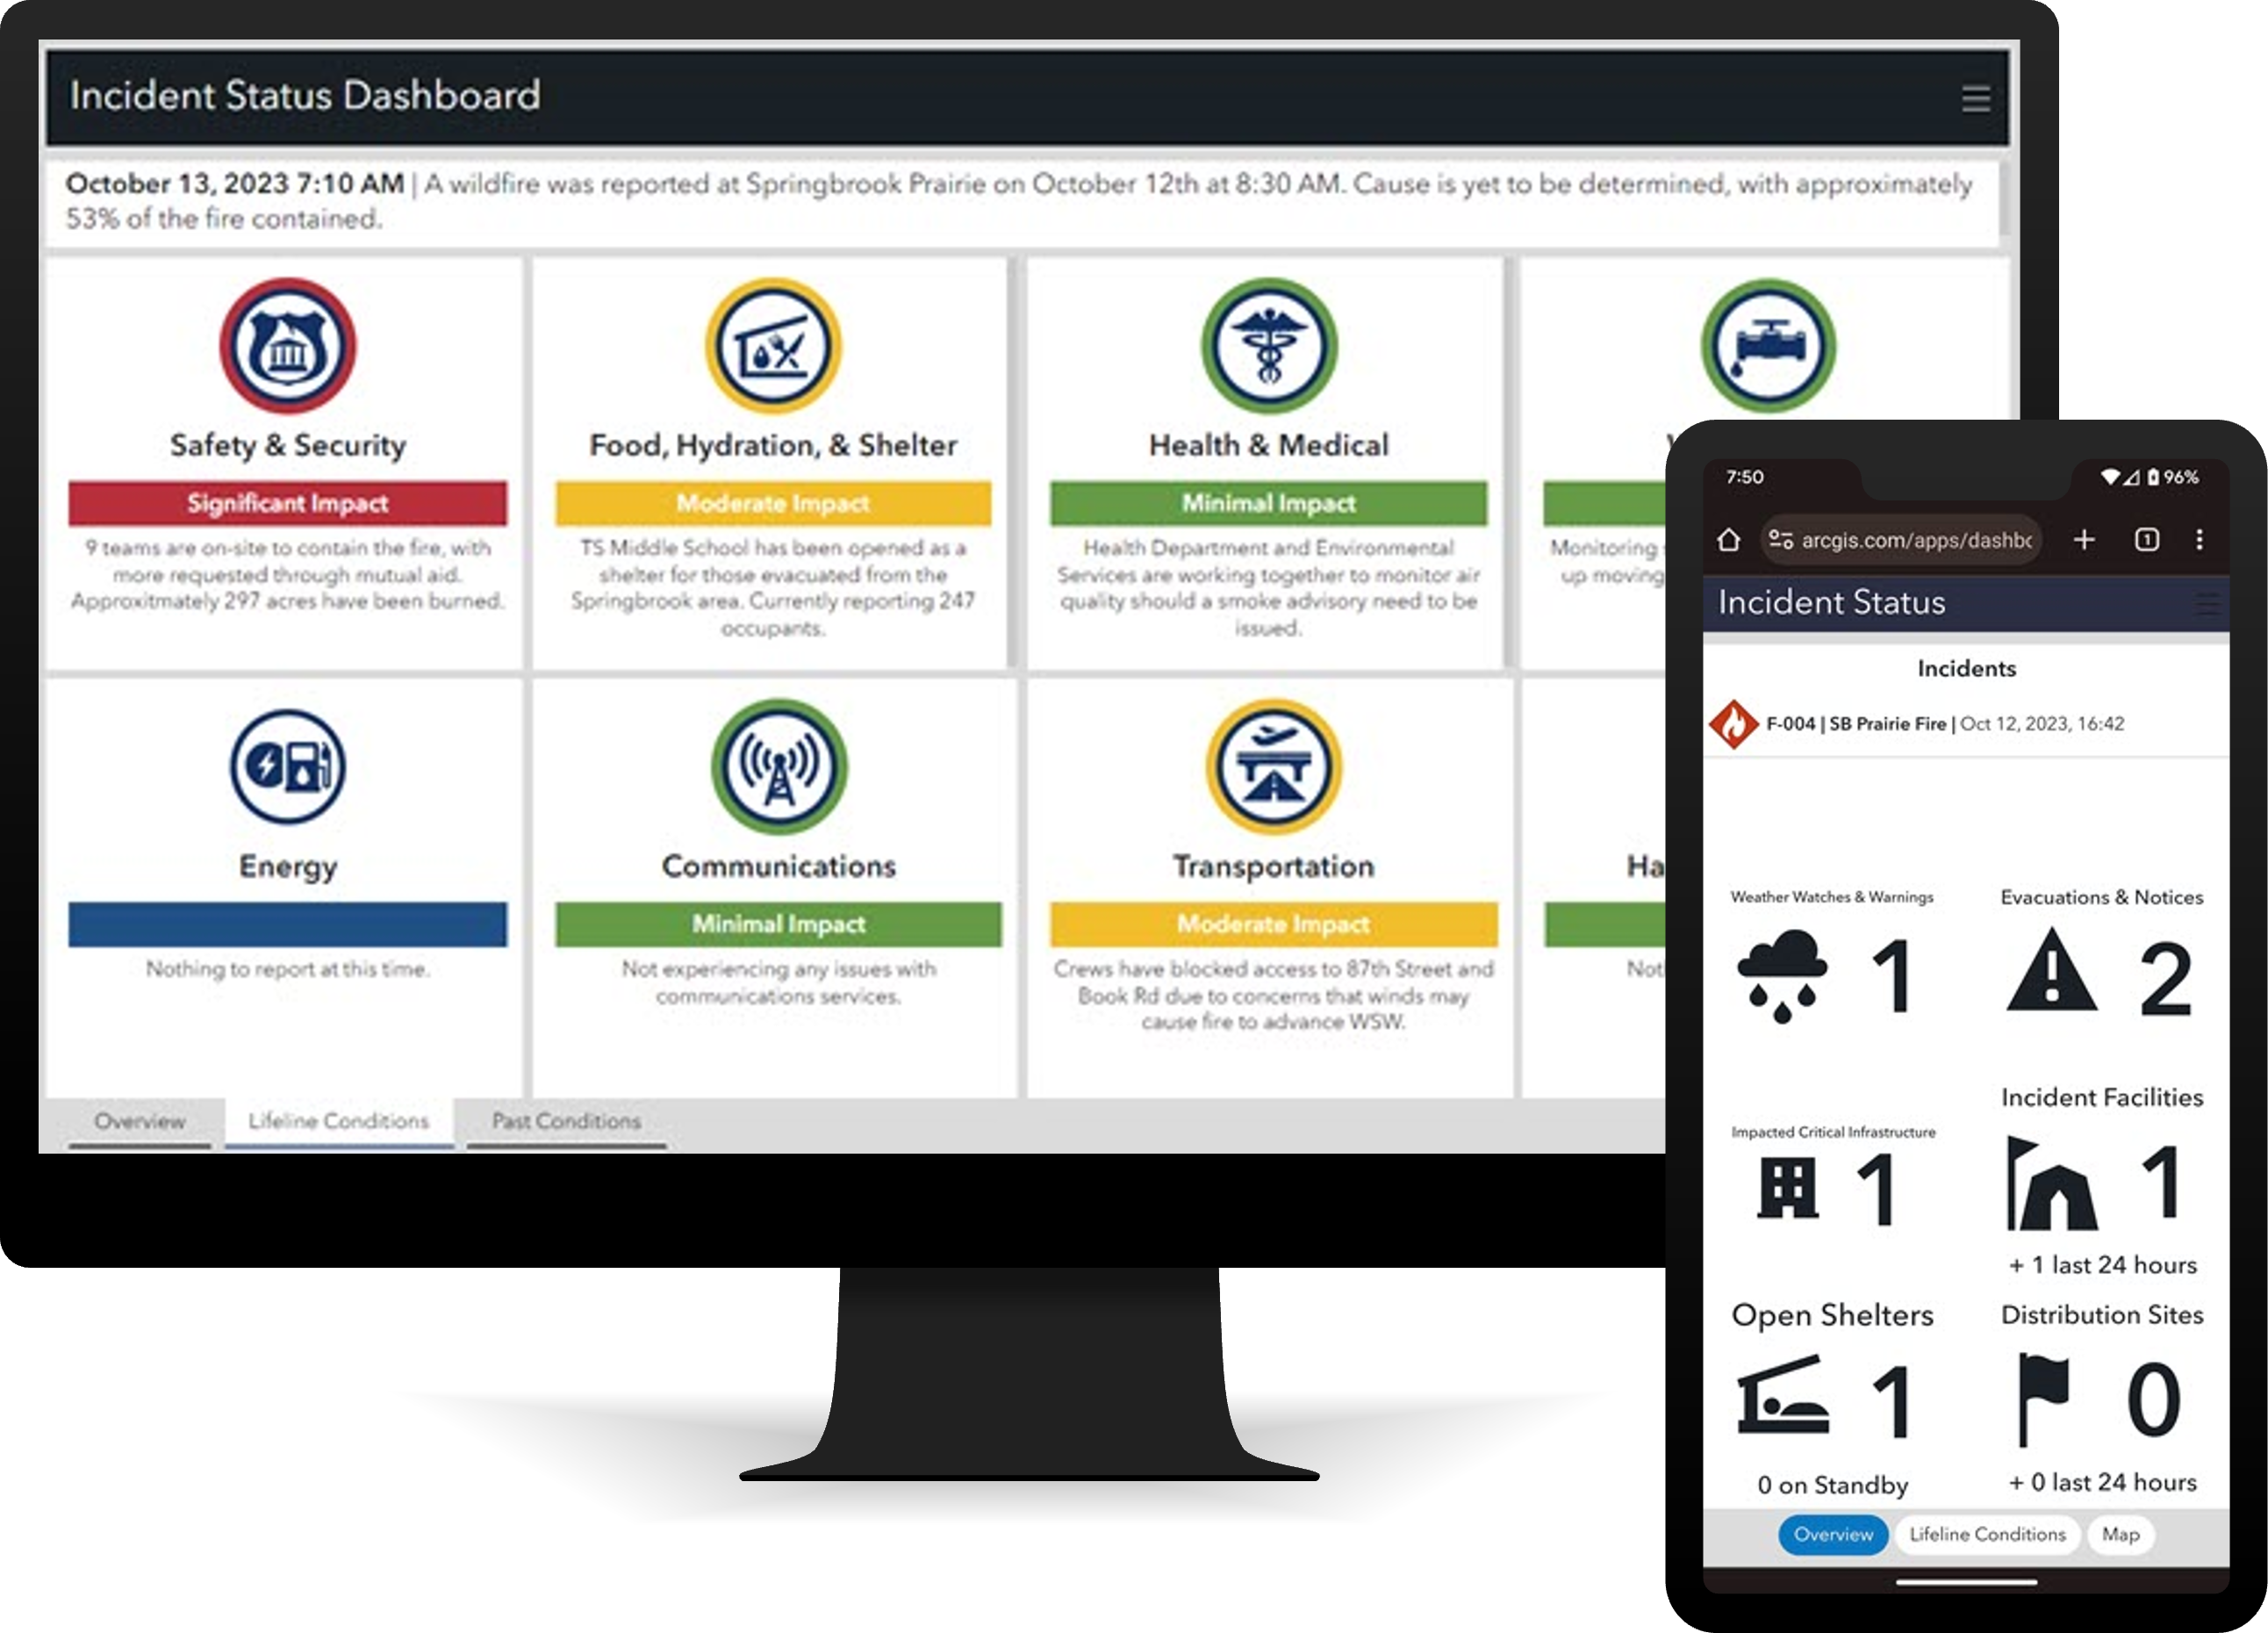Click the red Significant Impact status bar

[x=287, y=503]
